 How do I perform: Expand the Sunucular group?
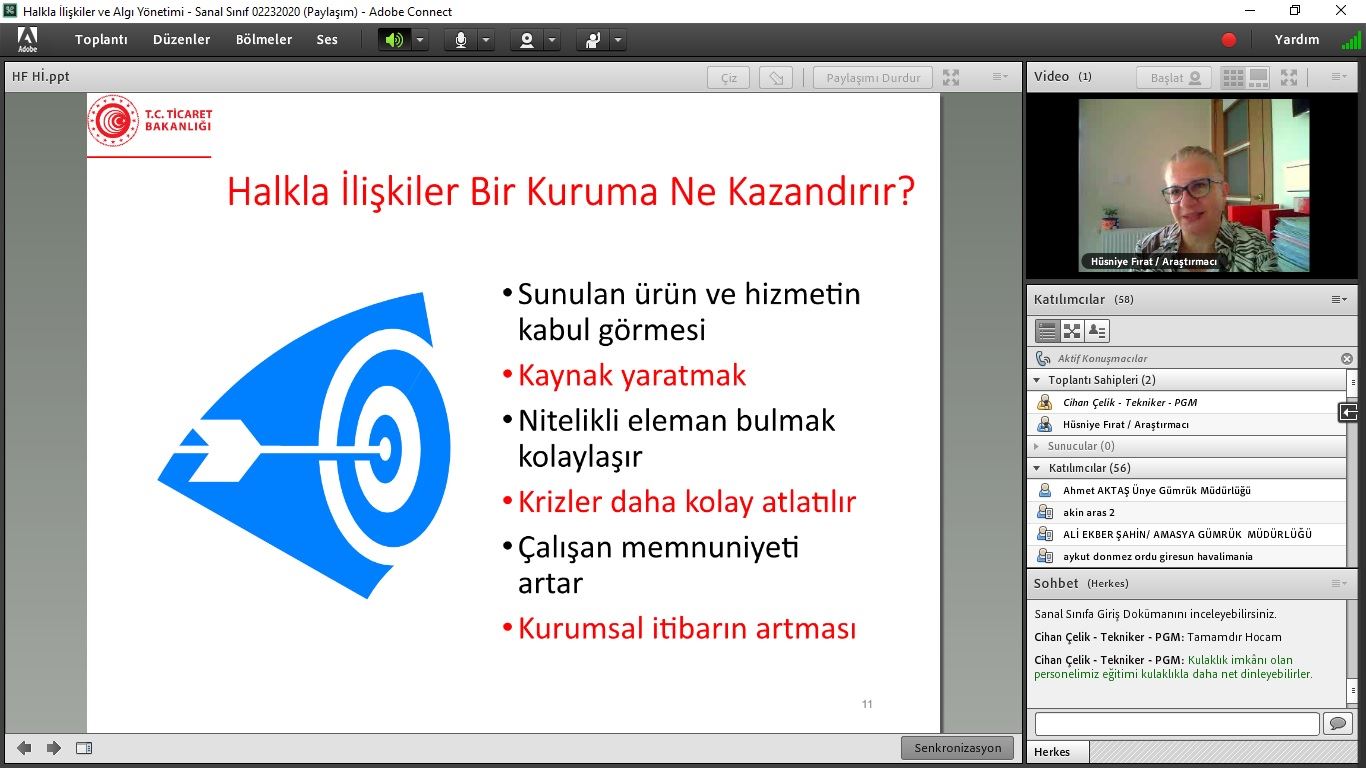(1038, 447)
